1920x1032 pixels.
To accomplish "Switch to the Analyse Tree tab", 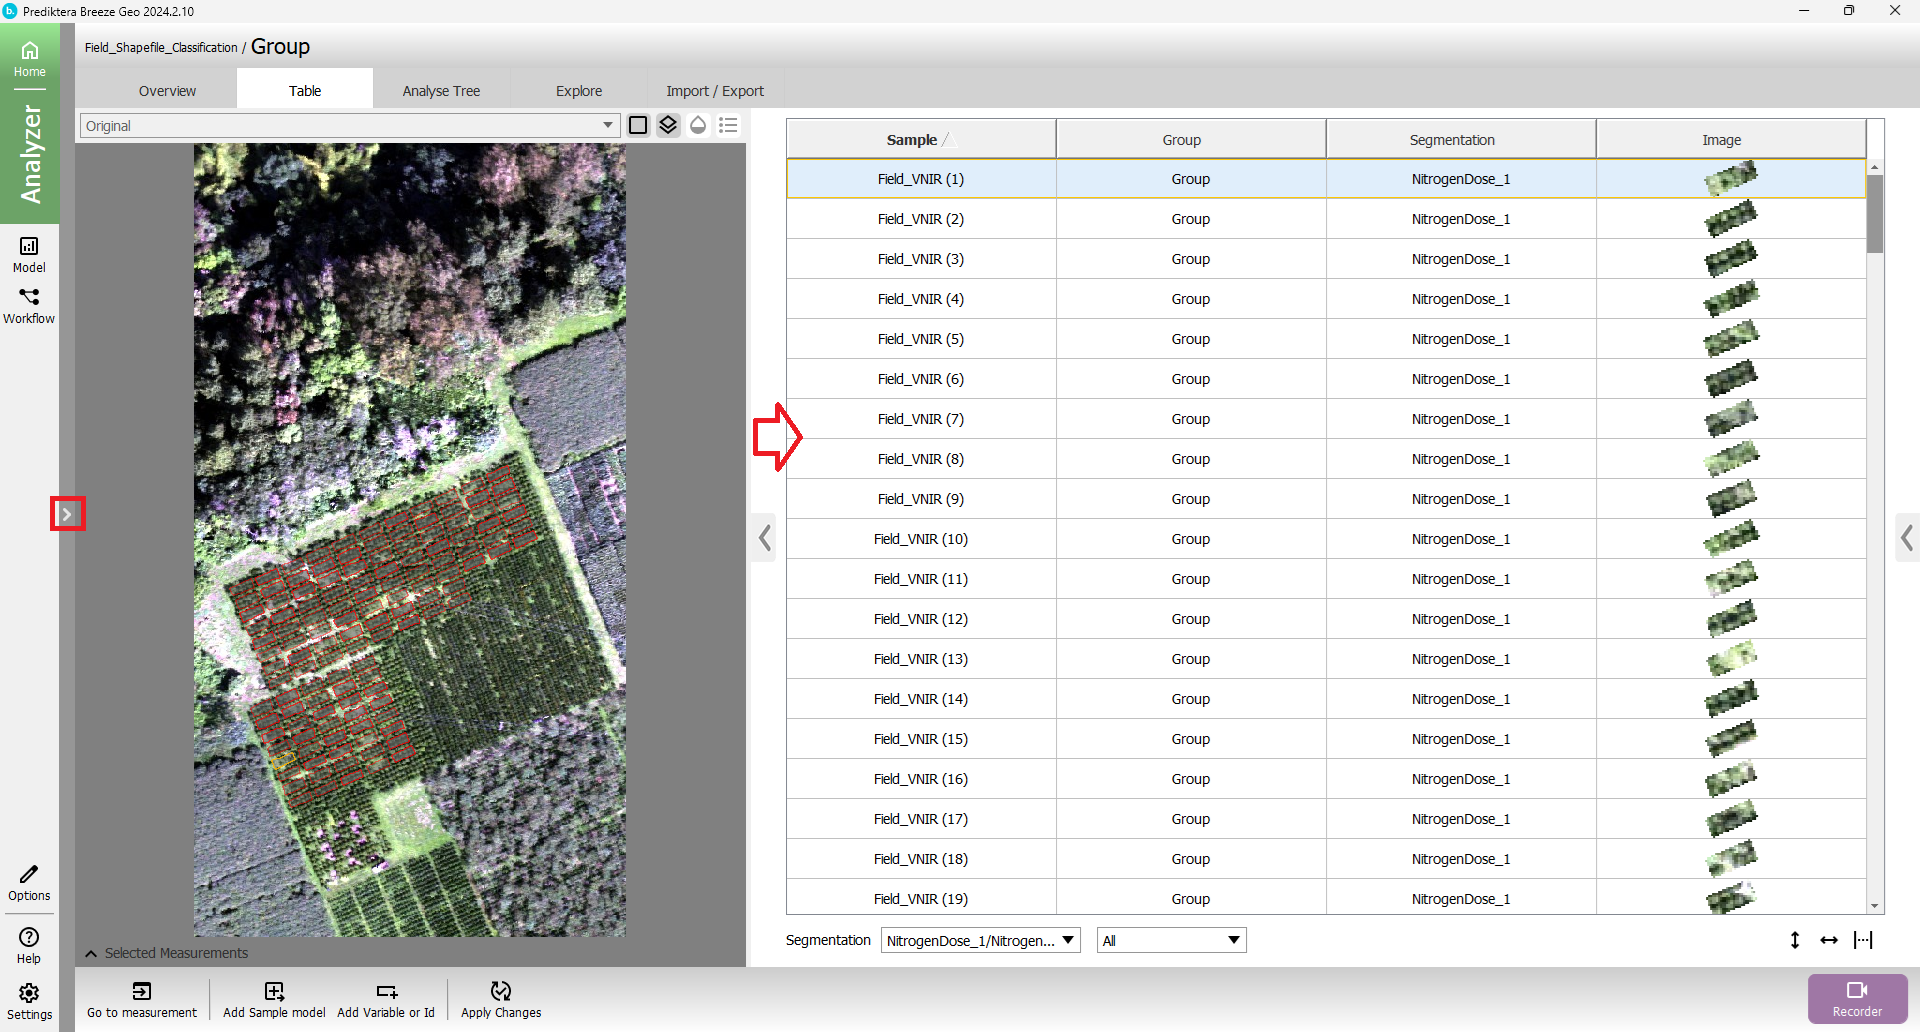I will pos(441,91).
